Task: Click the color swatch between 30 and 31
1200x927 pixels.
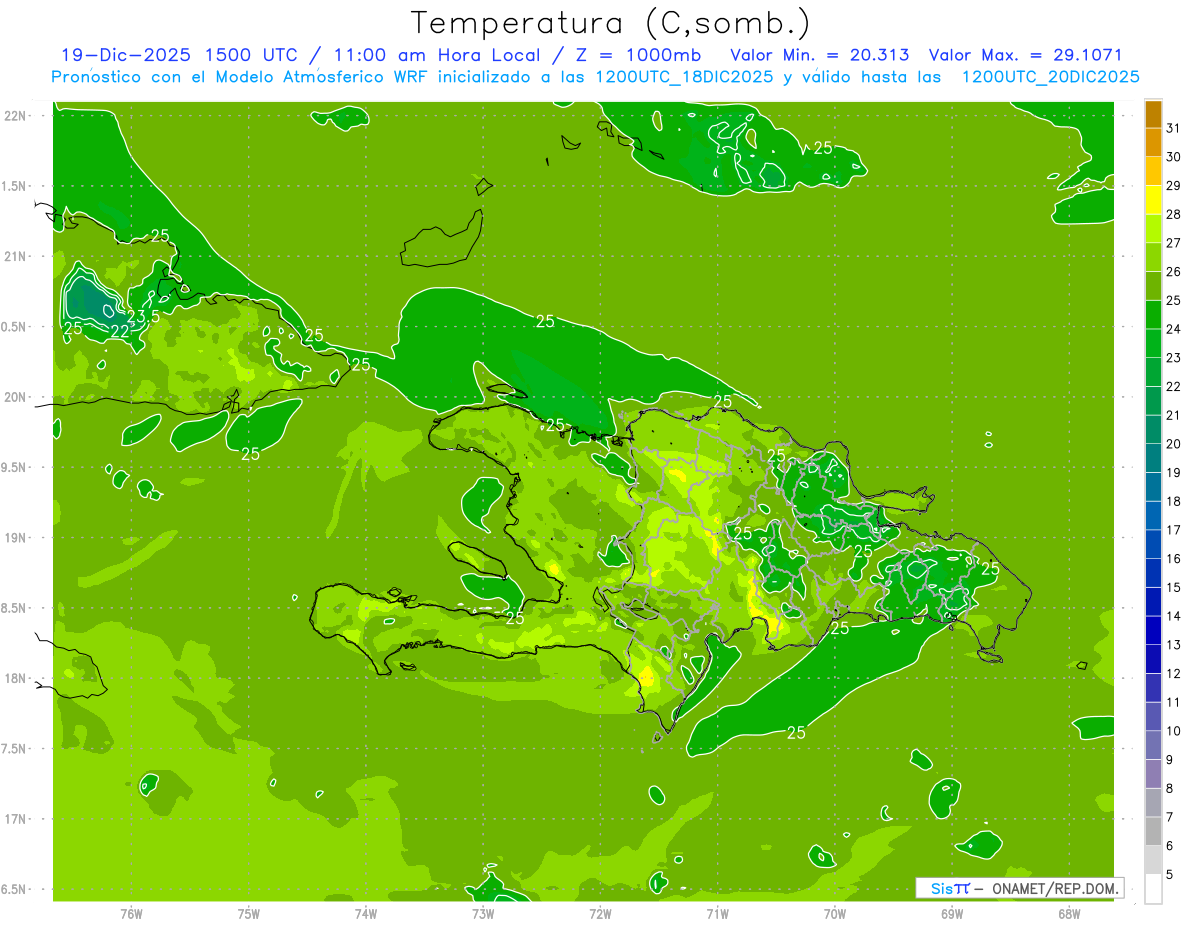Action: pos(1153,142)
